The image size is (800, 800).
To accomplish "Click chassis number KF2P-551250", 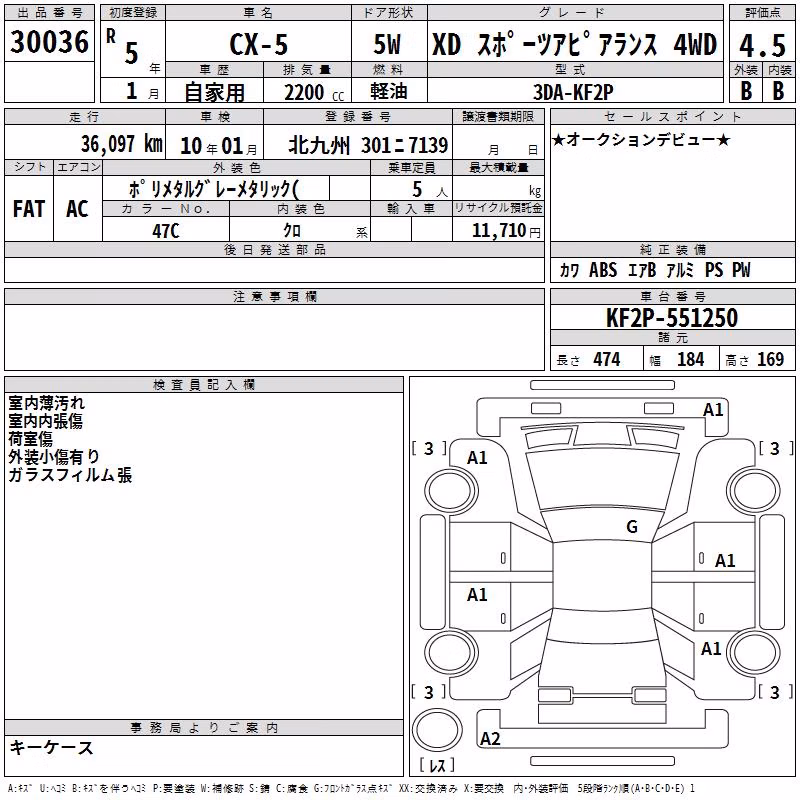I will 672,318.
